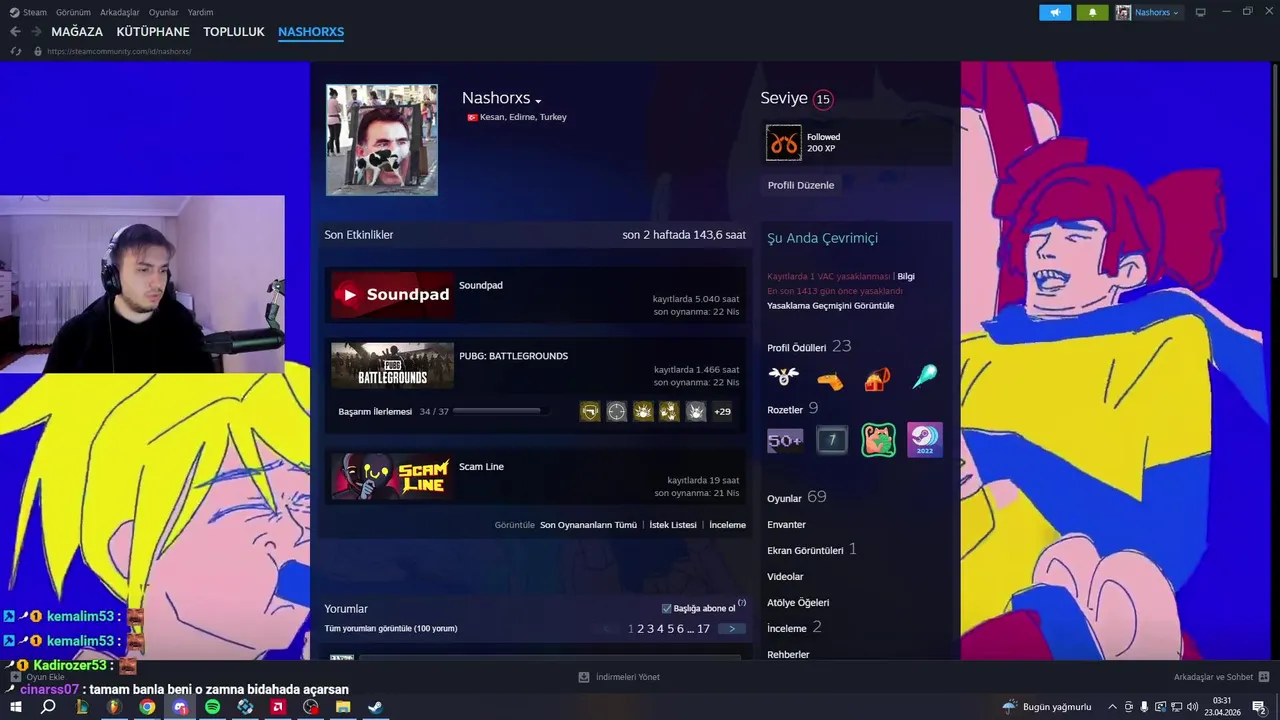Image resolution: width=1280 pixels, height=720 pixels.
Task: Open the Arkadaşlar menu
Action: point(120,12)
